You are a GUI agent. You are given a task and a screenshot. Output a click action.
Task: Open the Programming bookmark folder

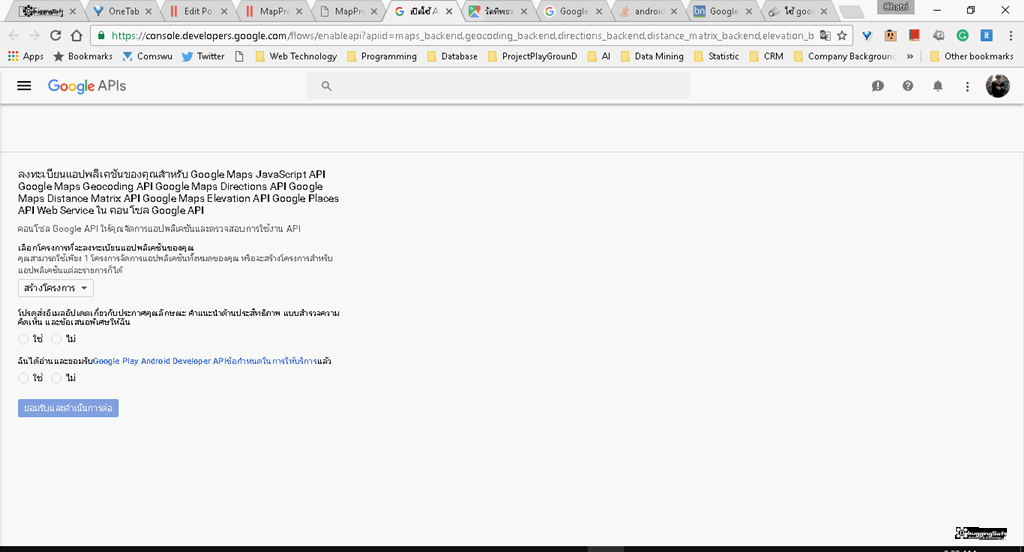point(381,56)
